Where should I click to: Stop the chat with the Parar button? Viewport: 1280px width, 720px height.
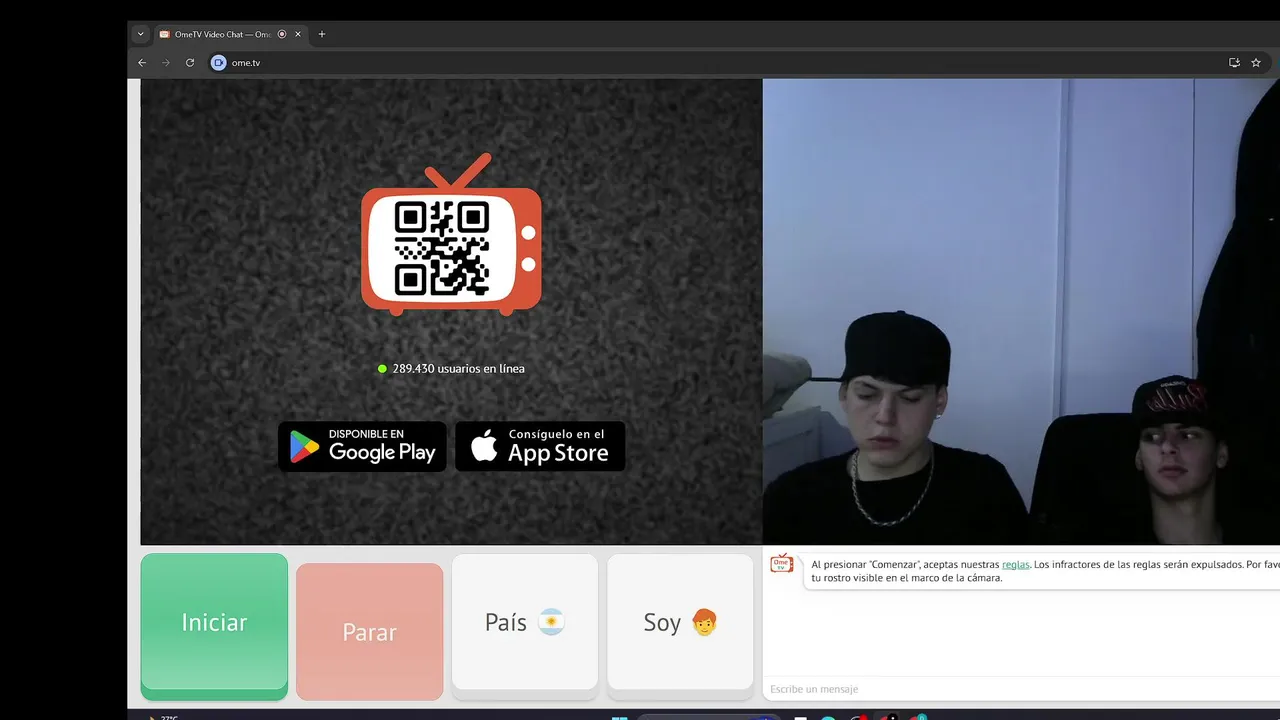(x=369, y=632)
